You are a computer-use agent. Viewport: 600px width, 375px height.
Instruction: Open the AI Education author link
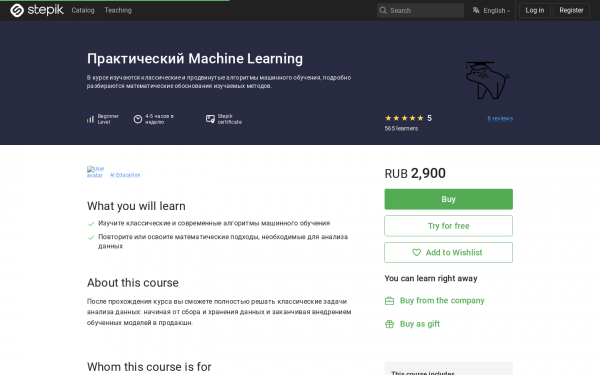pos(125,175)
